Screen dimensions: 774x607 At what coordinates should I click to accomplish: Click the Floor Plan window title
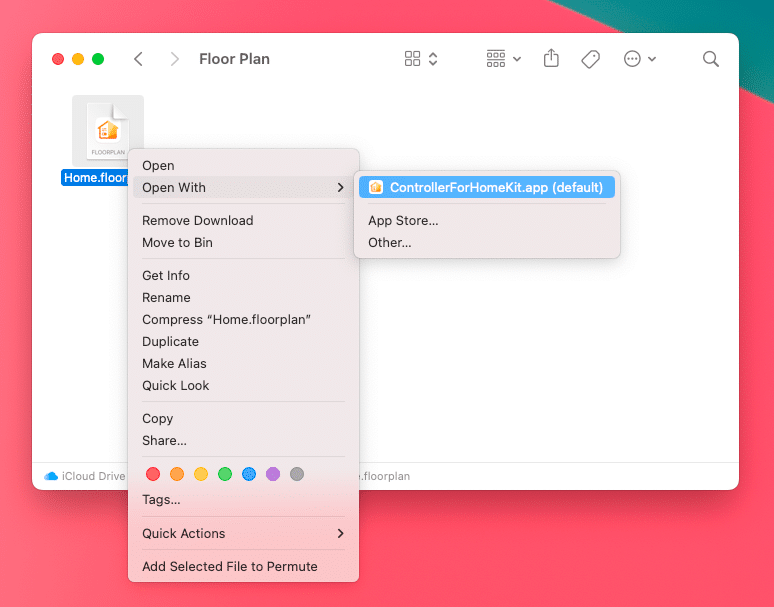pos(234,59)
